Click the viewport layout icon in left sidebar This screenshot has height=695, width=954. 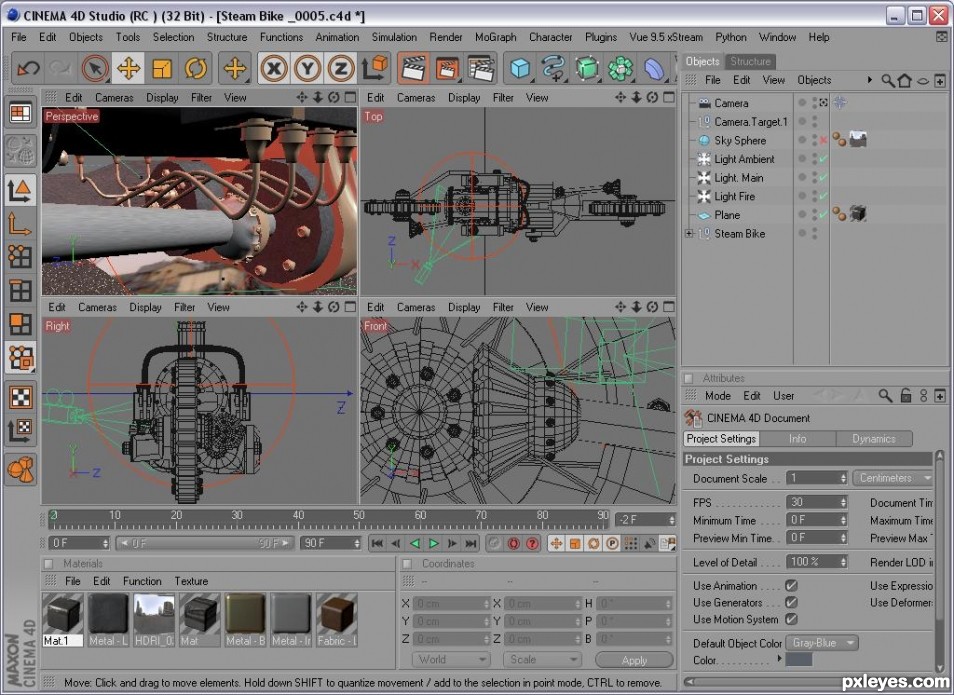click(20, 113)
